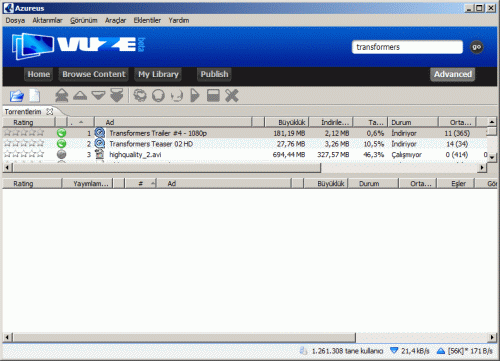The height and width of the screenshot is (361, 500).
Task: Click the toolbar icon left of start arrow
Action: 177,96
